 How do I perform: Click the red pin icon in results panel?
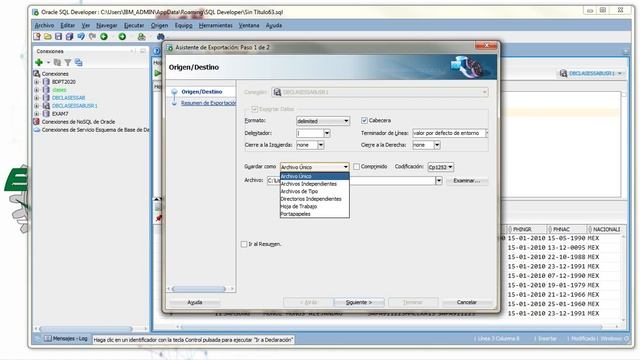(158, 218)
